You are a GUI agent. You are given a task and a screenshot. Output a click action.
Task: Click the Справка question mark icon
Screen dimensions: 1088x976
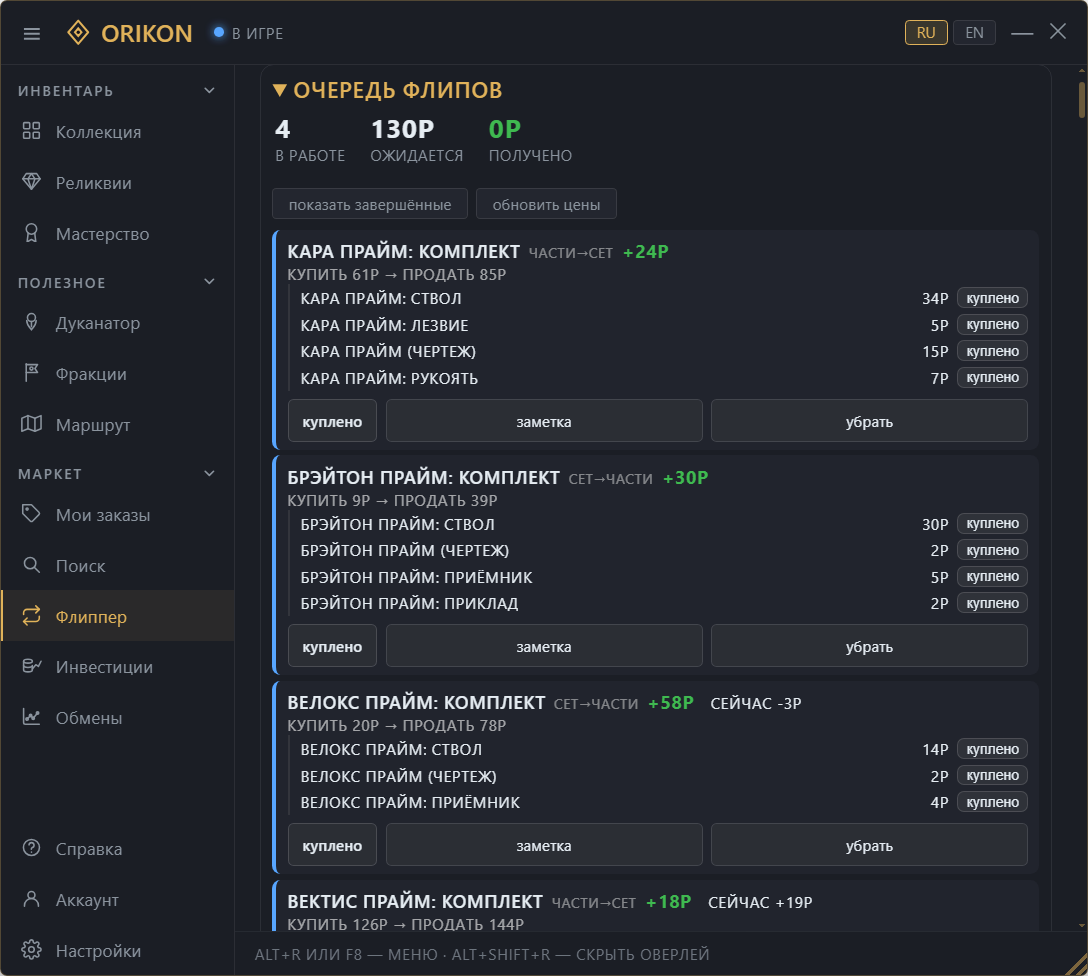click(31, 848)
